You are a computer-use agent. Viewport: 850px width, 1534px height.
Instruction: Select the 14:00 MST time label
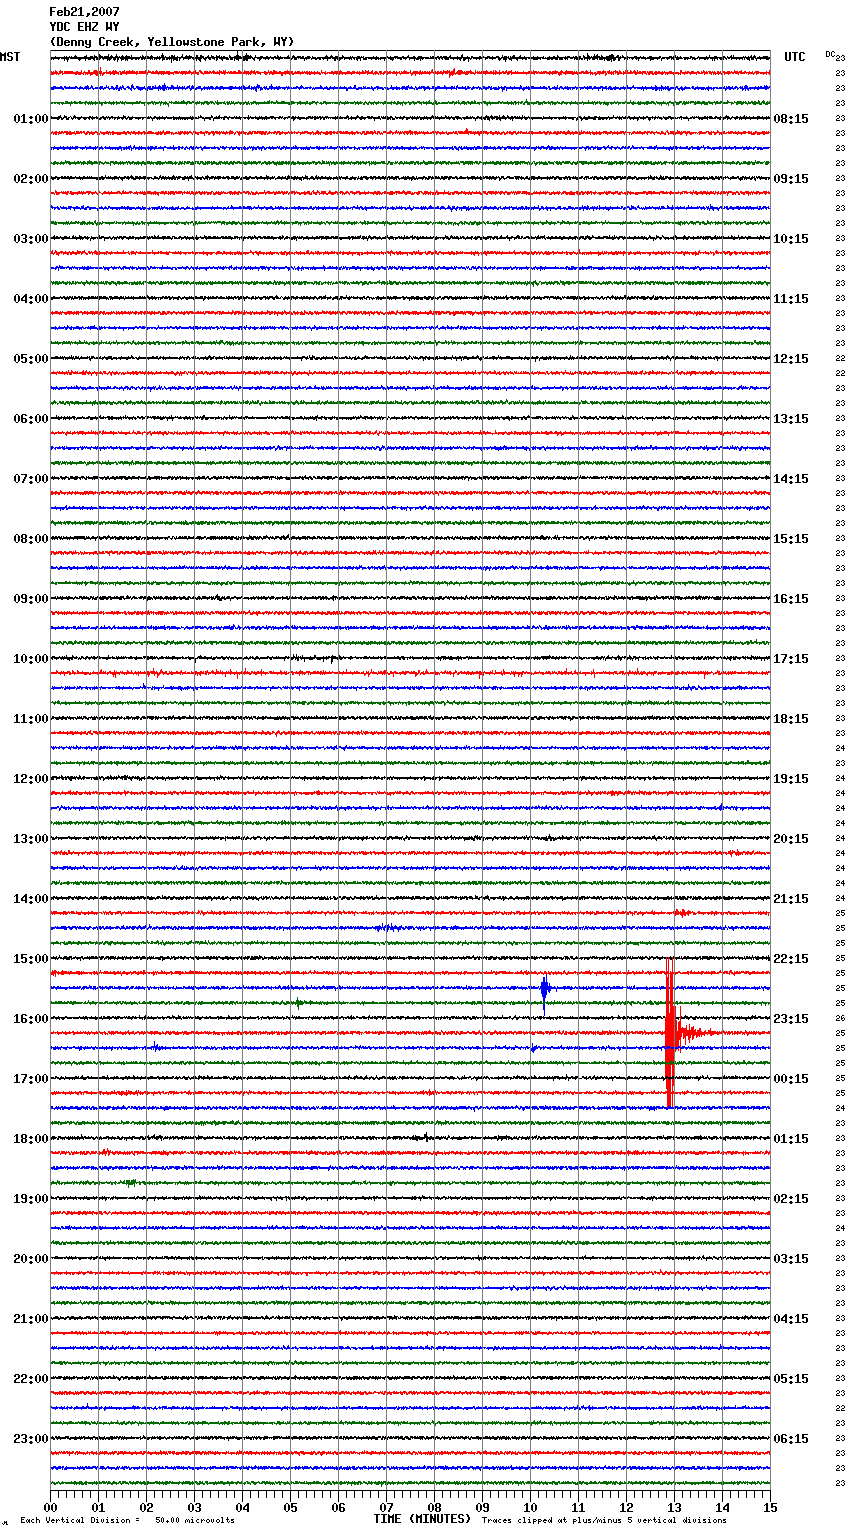click(x=30, y=899)
